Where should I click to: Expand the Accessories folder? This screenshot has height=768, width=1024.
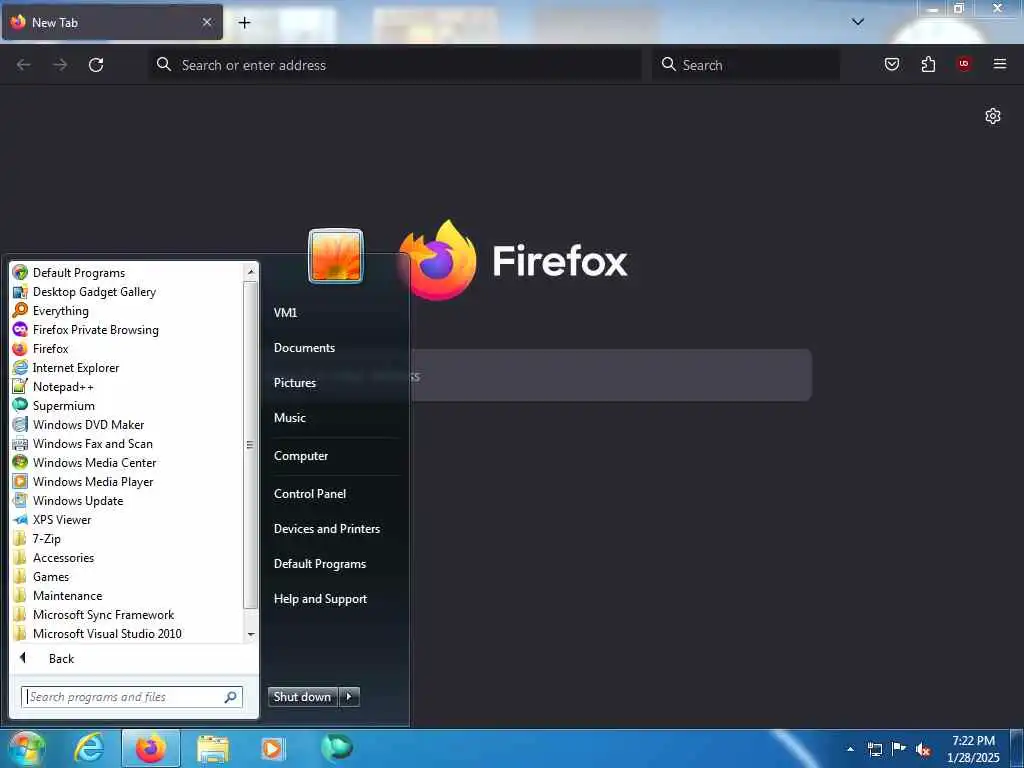(63, 558)
